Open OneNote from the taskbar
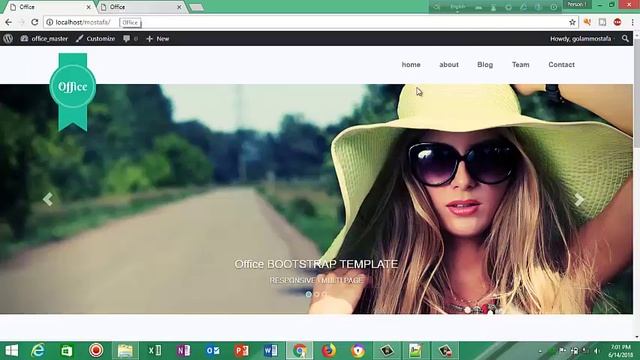The width and height of the screenshot is (640, 360). coord(184,351)
